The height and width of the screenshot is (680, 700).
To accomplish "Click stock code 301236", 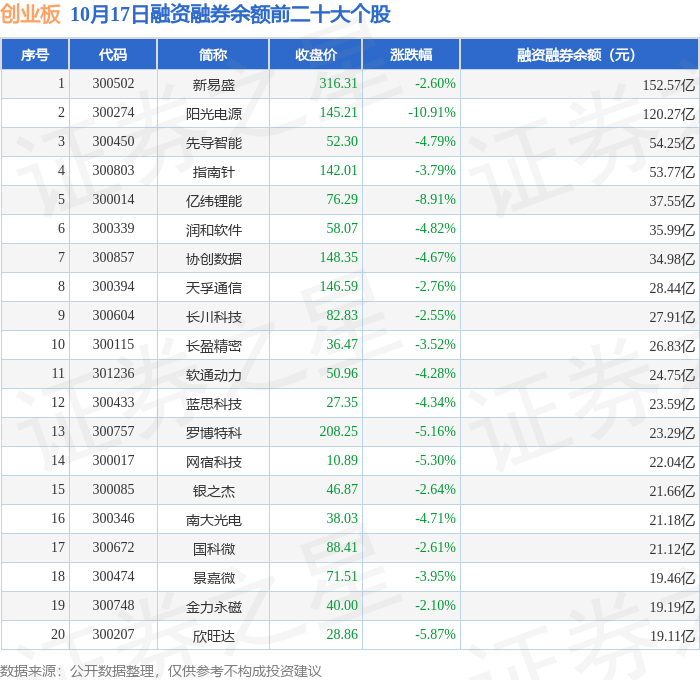I will pyautogui.click(x=113, y=374).
